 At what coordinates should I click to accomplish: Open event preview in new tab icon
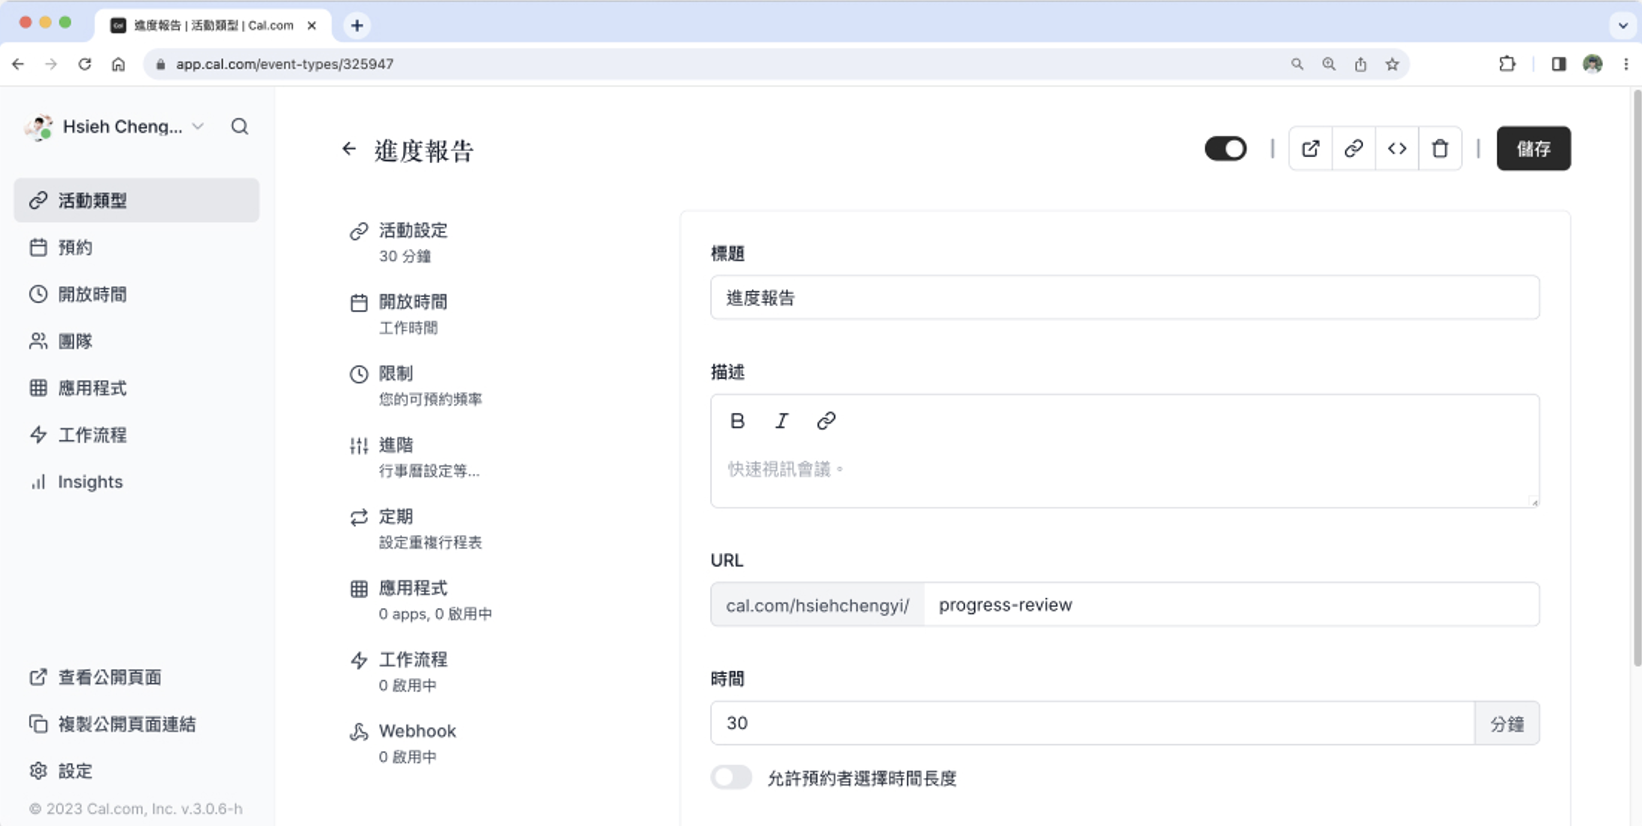click(x=1310, y=149)
